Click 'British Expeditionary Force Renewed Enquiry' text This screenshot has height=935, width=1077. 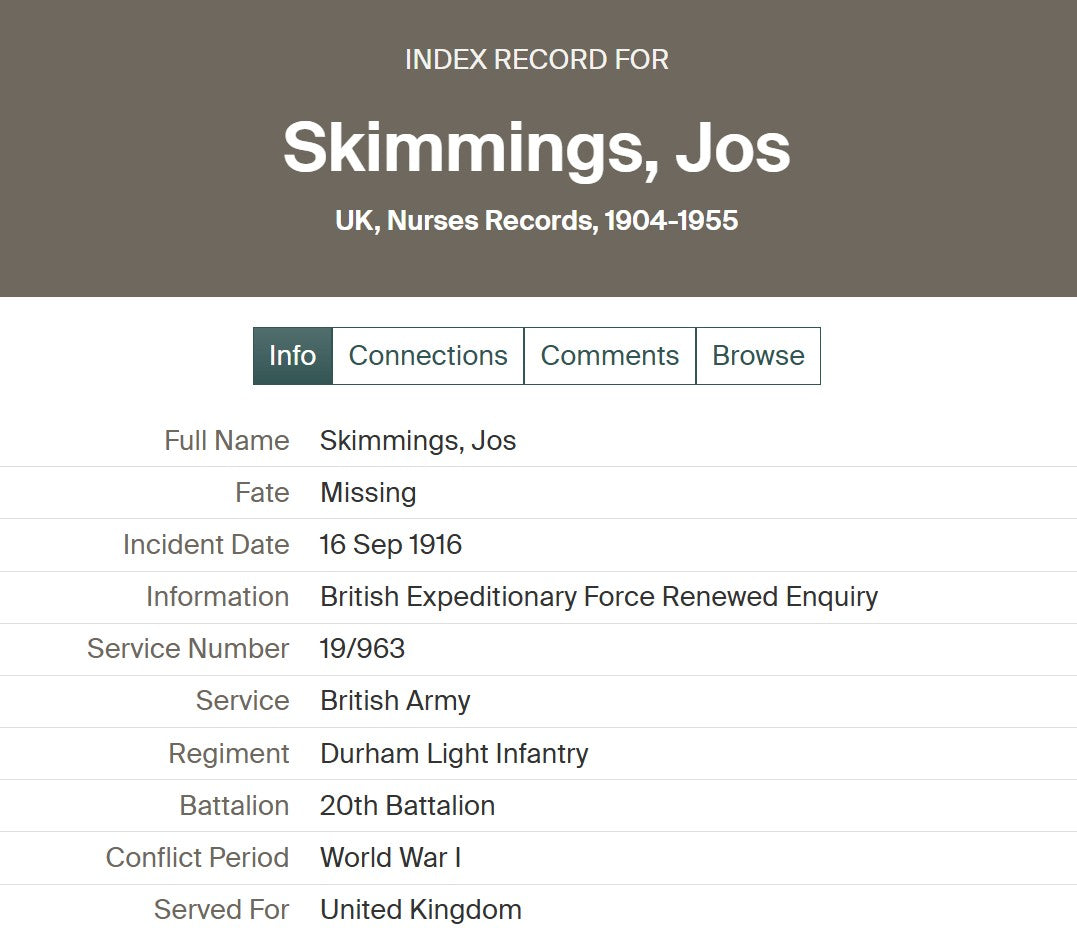click(x=599, y=597)
